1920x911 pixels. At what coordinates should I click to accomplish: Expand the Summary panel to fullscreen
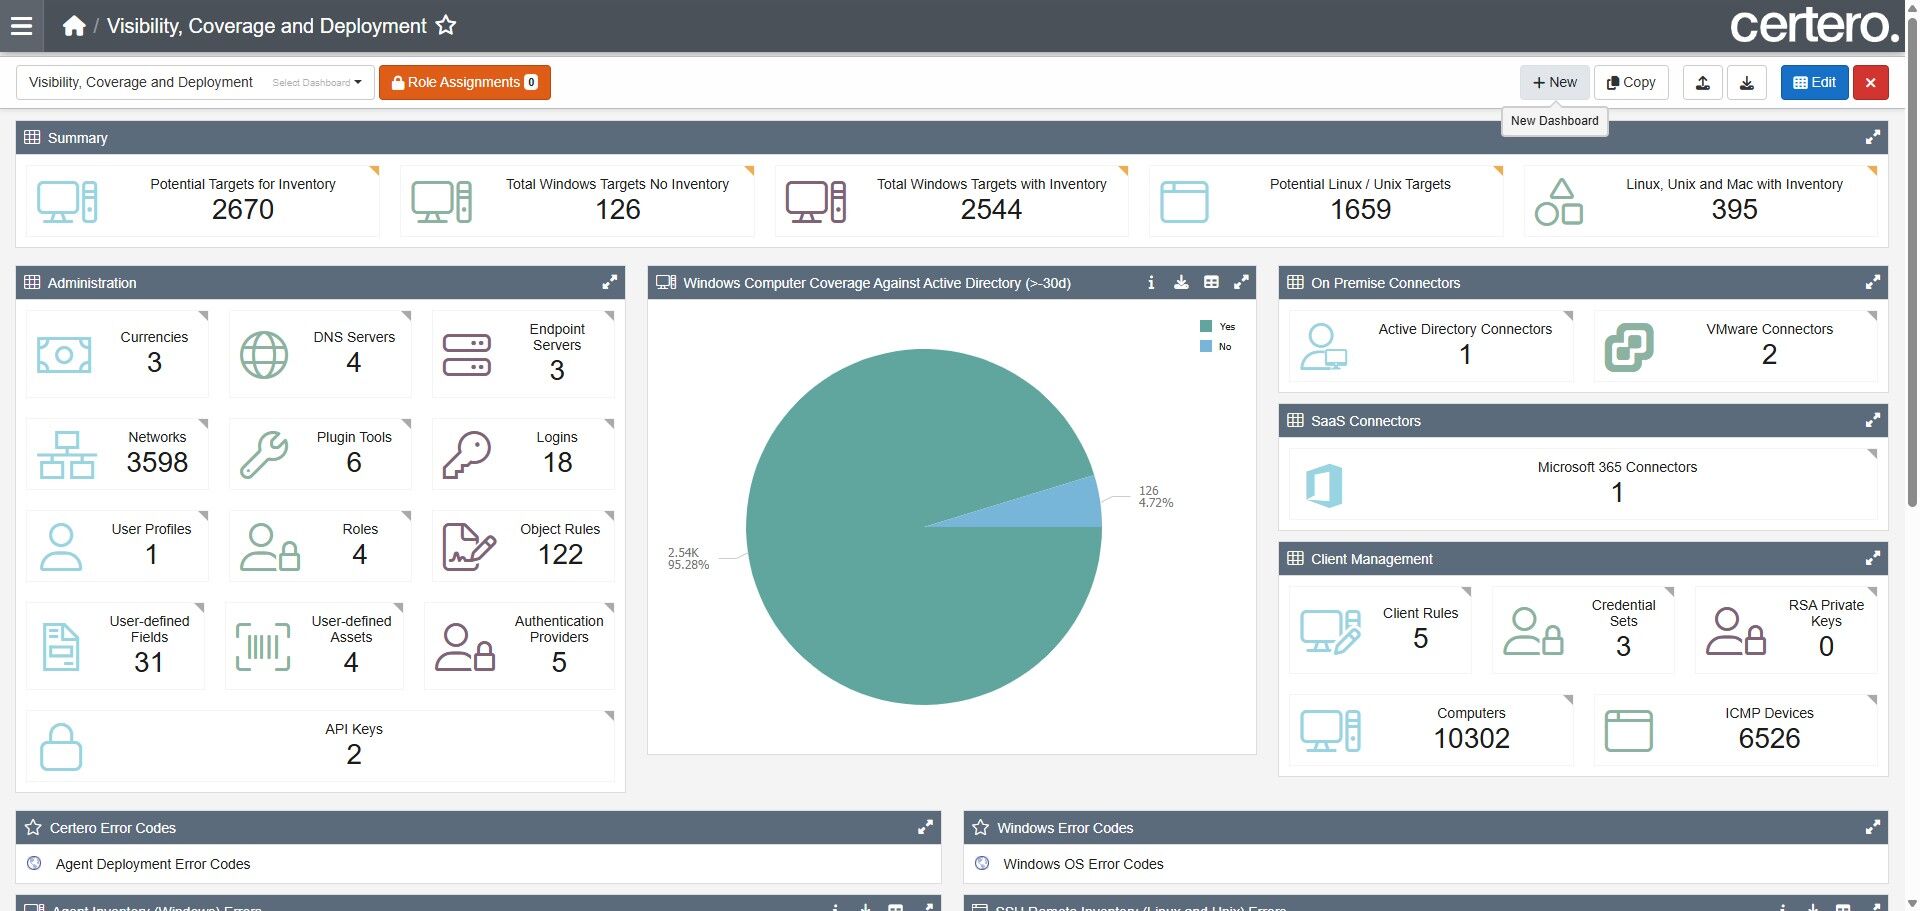(x=1873, y=138)
